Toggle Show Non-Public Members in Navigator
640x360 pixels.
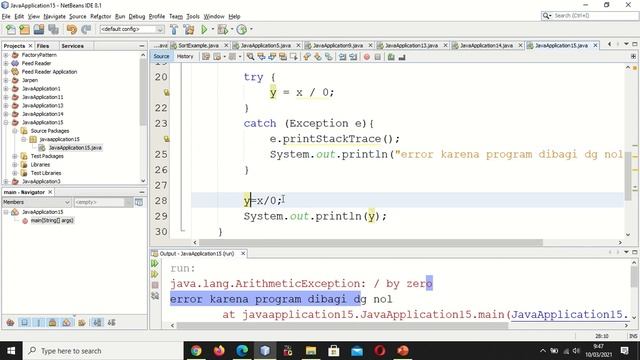pyautogui.click(x=53, y=323)
